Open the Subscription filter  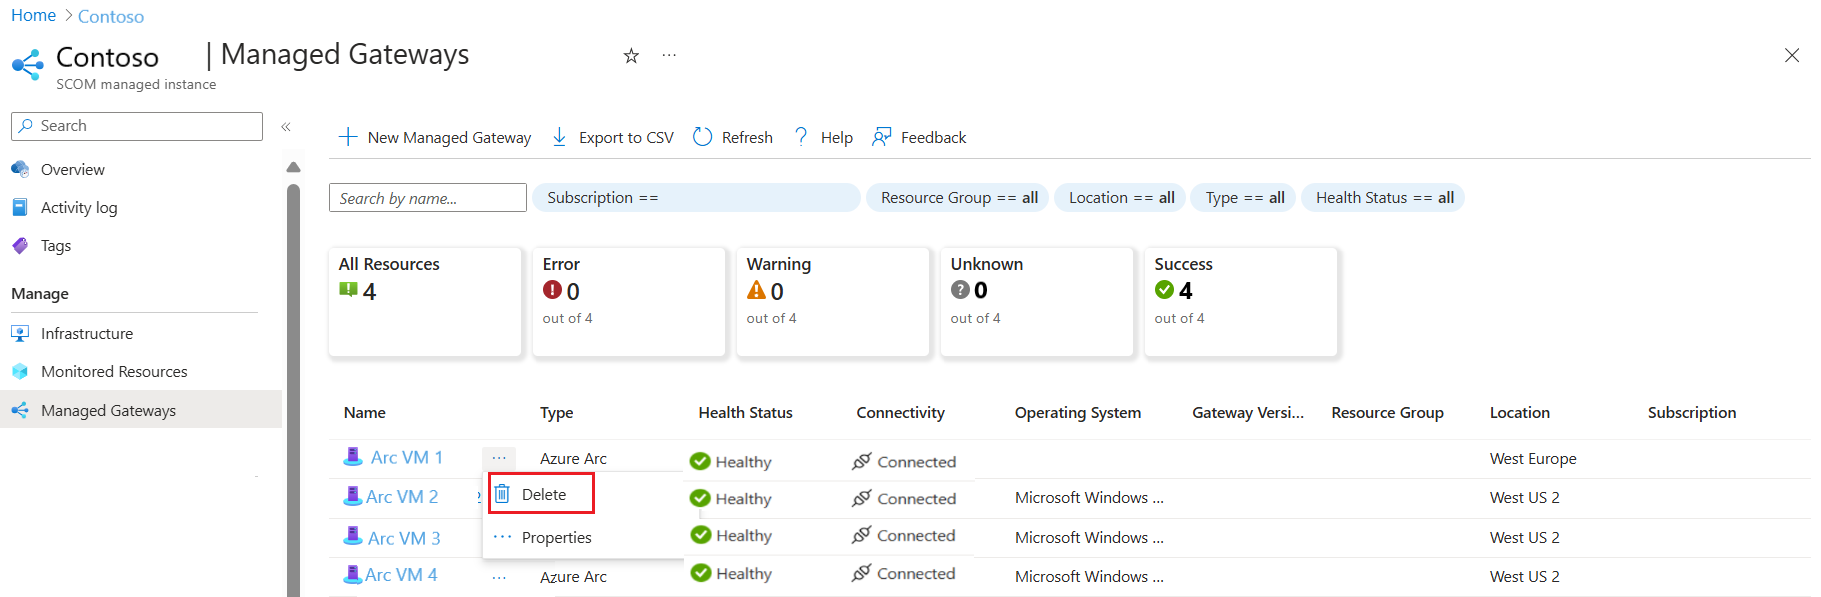(696, 198)
